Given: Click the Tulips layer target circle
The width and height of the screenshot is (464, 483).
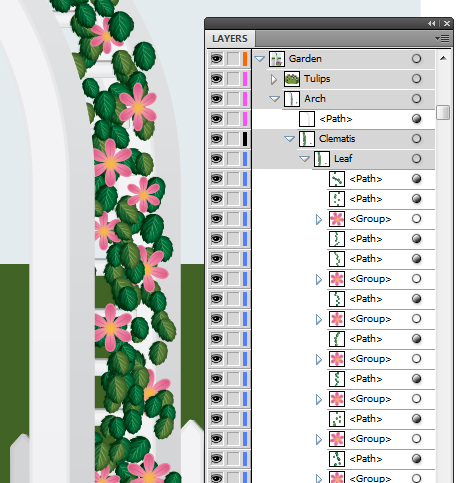Looking at the screenshot, I should point(416,79).
